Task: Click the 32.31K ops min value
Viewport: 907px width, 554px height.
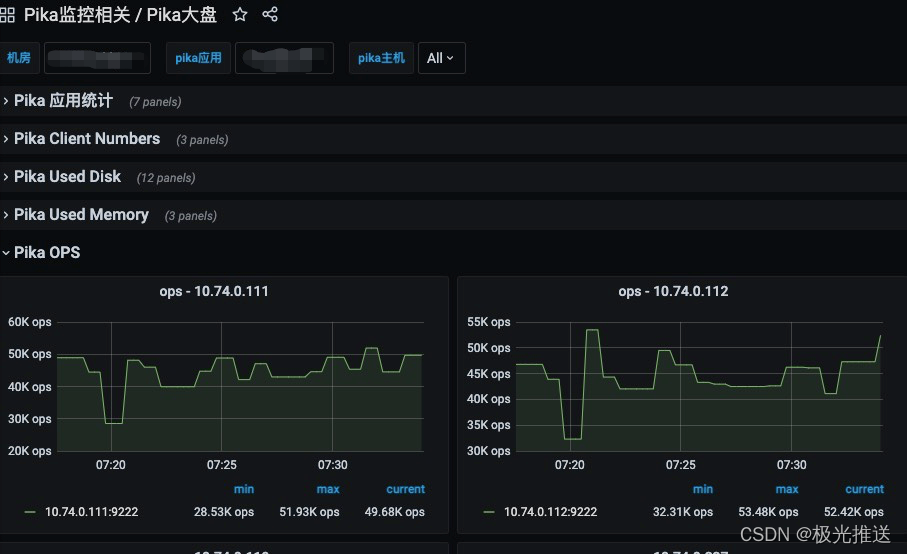Action: coord(683,512)
